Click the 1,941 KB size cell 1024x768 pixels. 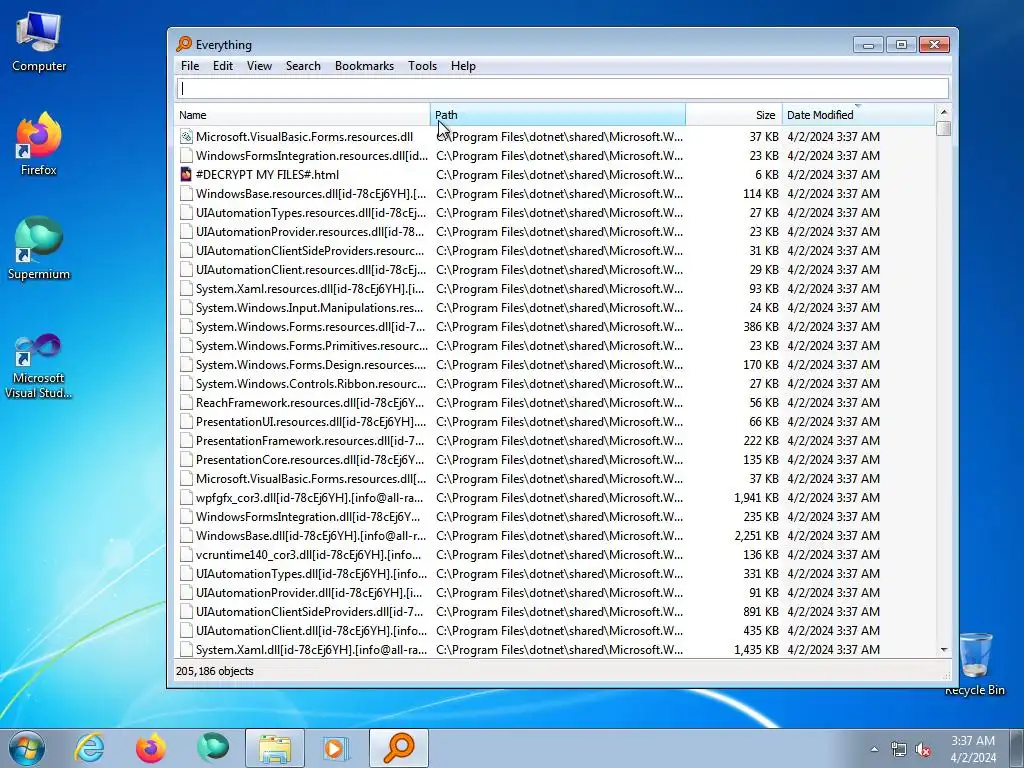click(756, 498)
